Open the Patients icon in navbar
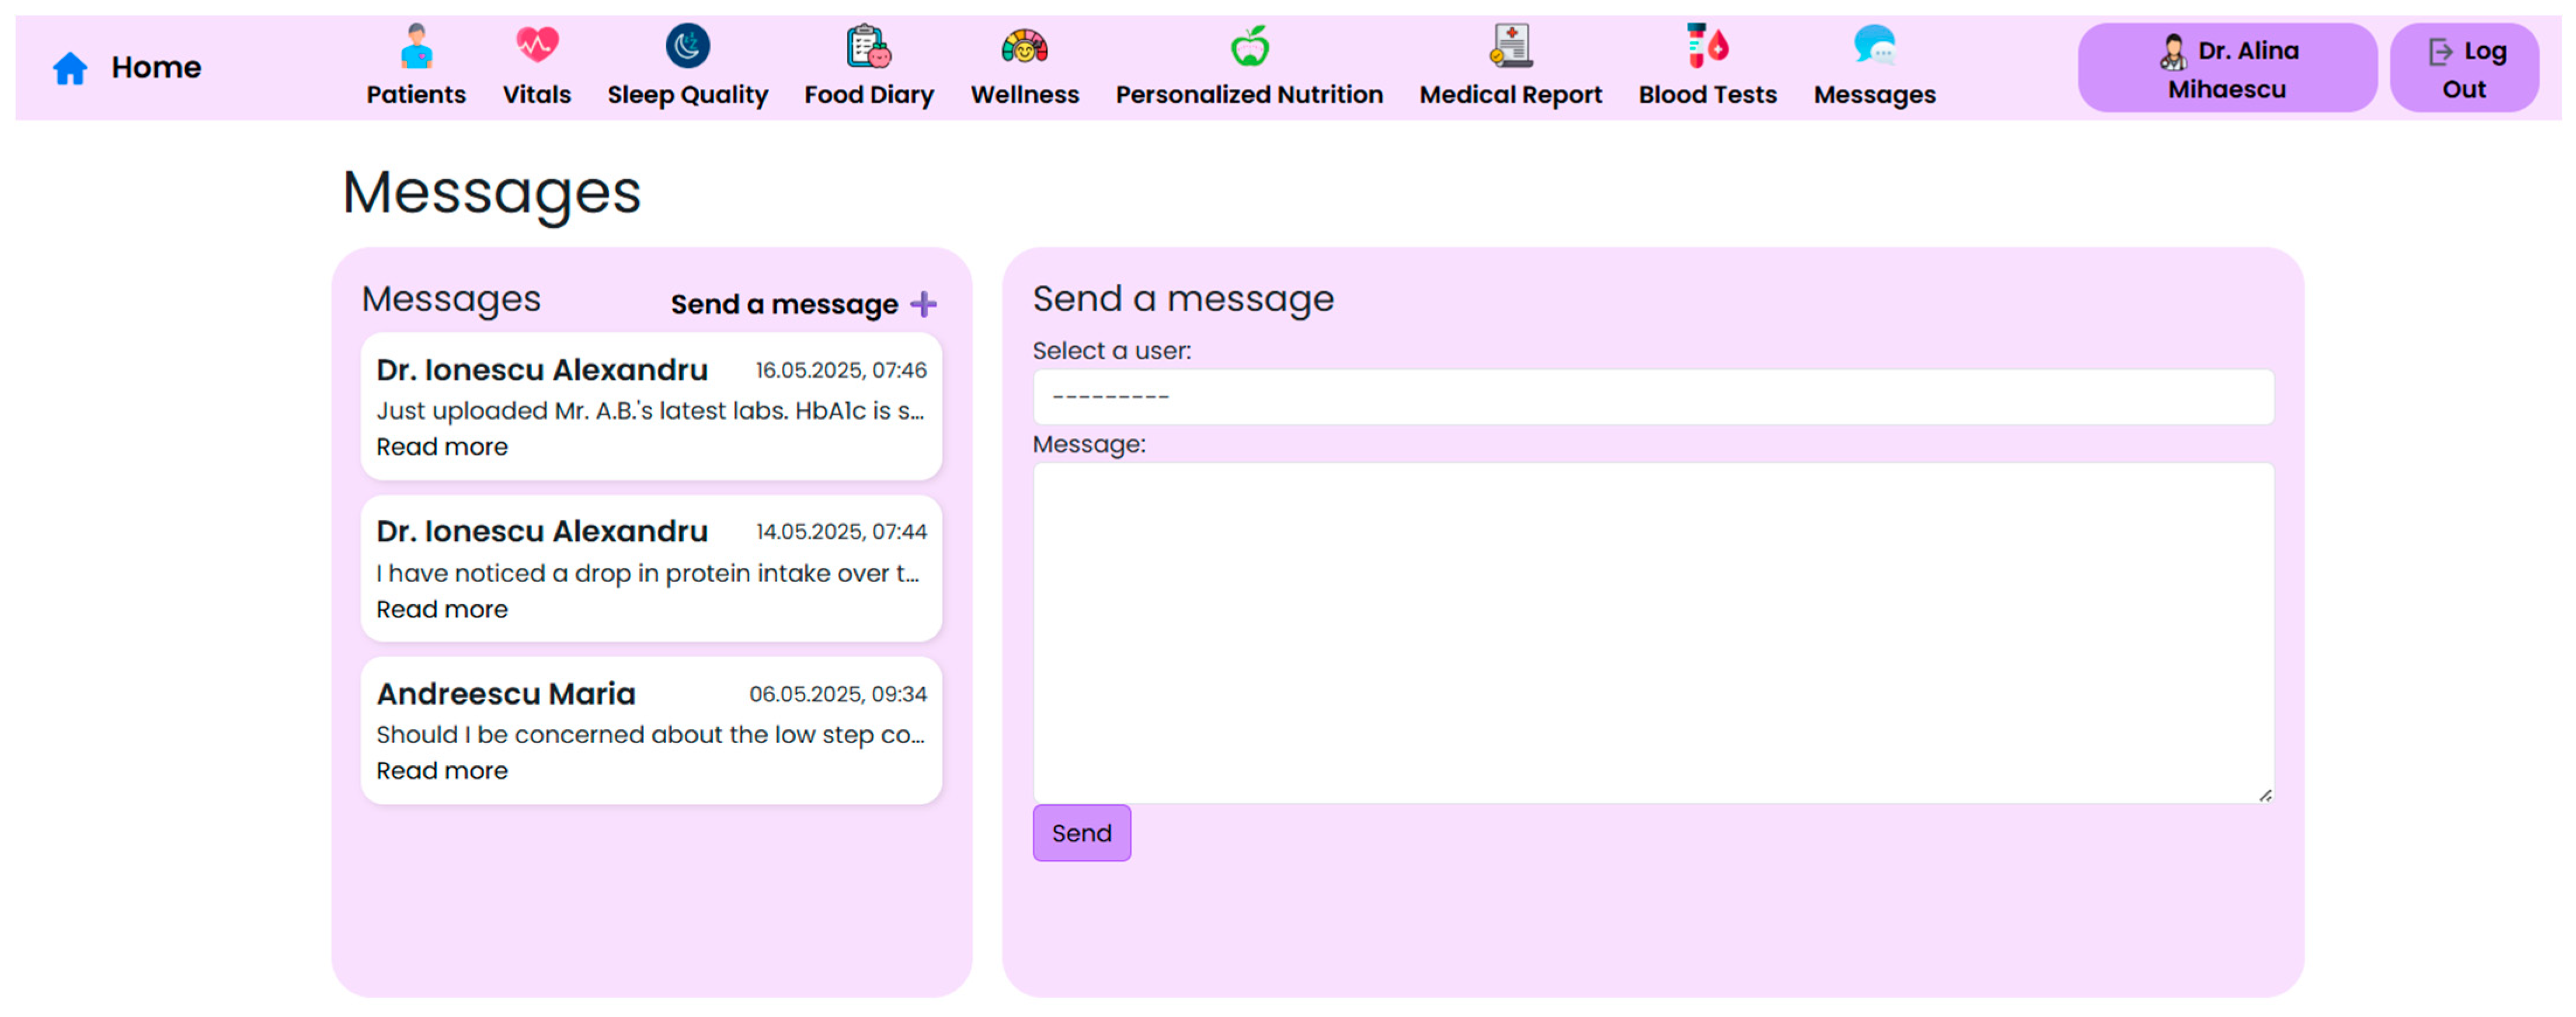Screen dimensions: 2576x1017 pyautogui.click(x=416, y=46)
